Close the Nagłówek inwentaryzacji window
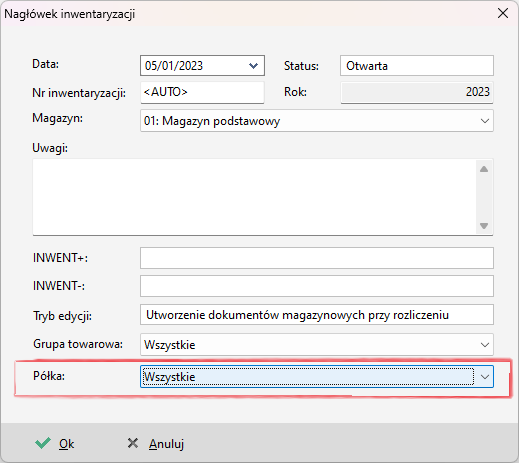The height and width of the screenshot is (463, 519). coord(503,13)
